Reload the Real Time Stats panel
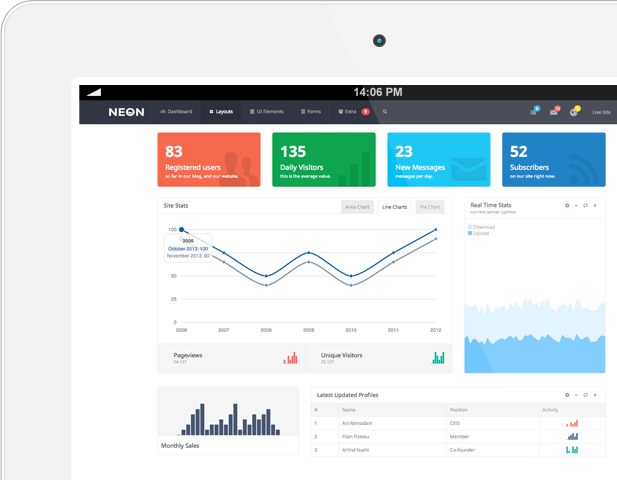The width and height of the screenshot is (617, 480). coord(586,205)
